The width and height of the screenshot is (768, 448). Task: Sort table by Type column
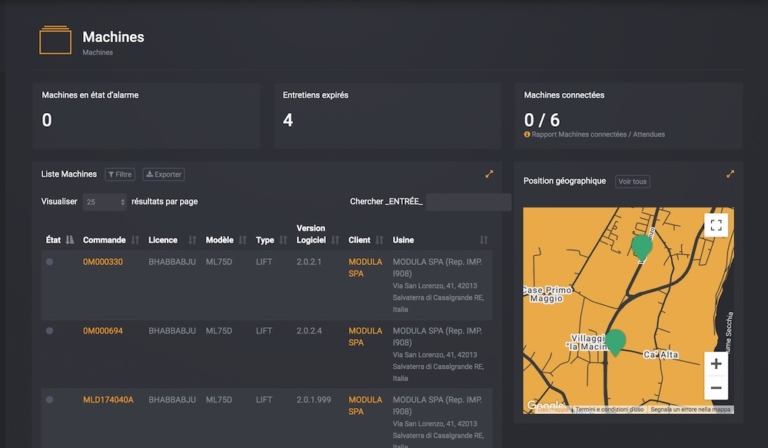(x=271, y=240)
